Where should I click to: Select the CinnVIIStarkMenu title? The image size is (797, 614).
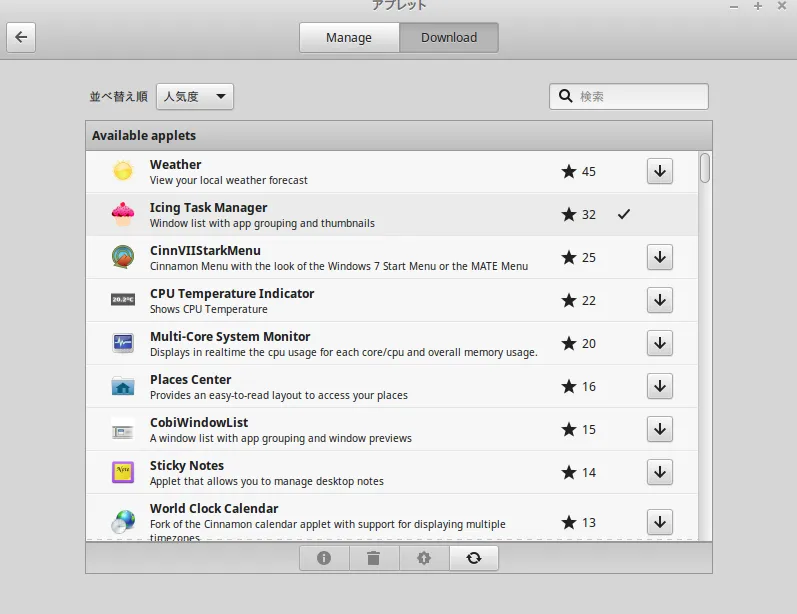205,251
